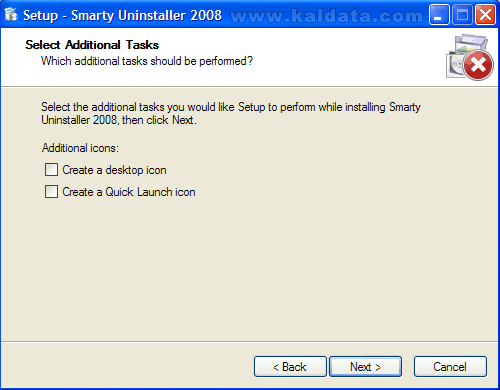The width and height of the screenshot is (500, 390).
Task: Click the installer wizard image at top right
Action: coord(470,57)
